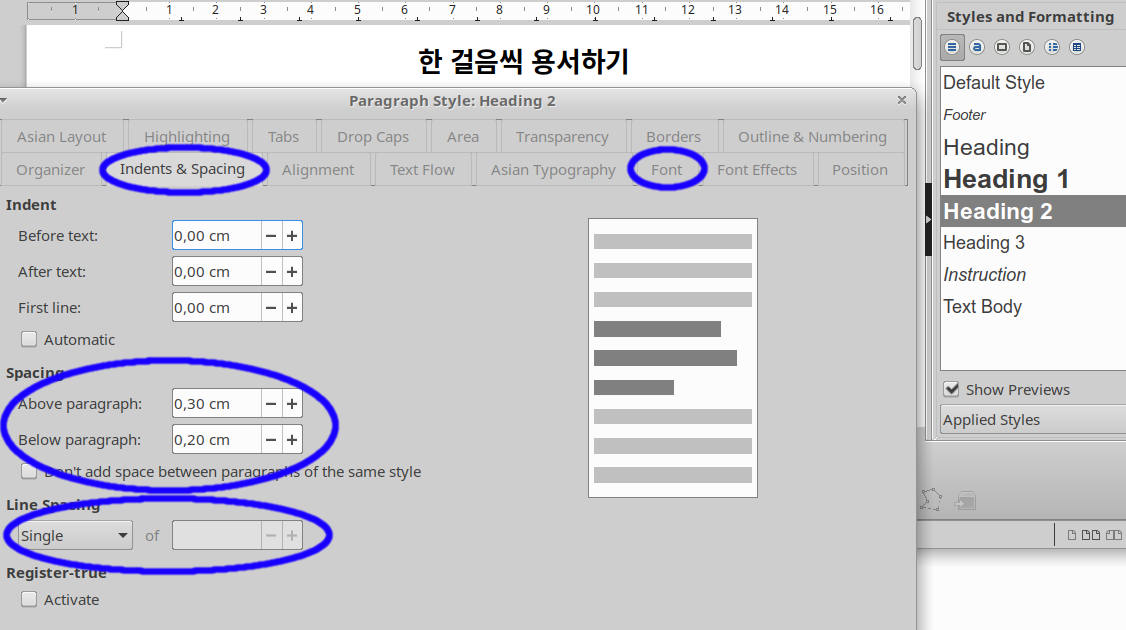Select book view in status bar
The image size is (1126, 630).
(x=1114, y=535)
